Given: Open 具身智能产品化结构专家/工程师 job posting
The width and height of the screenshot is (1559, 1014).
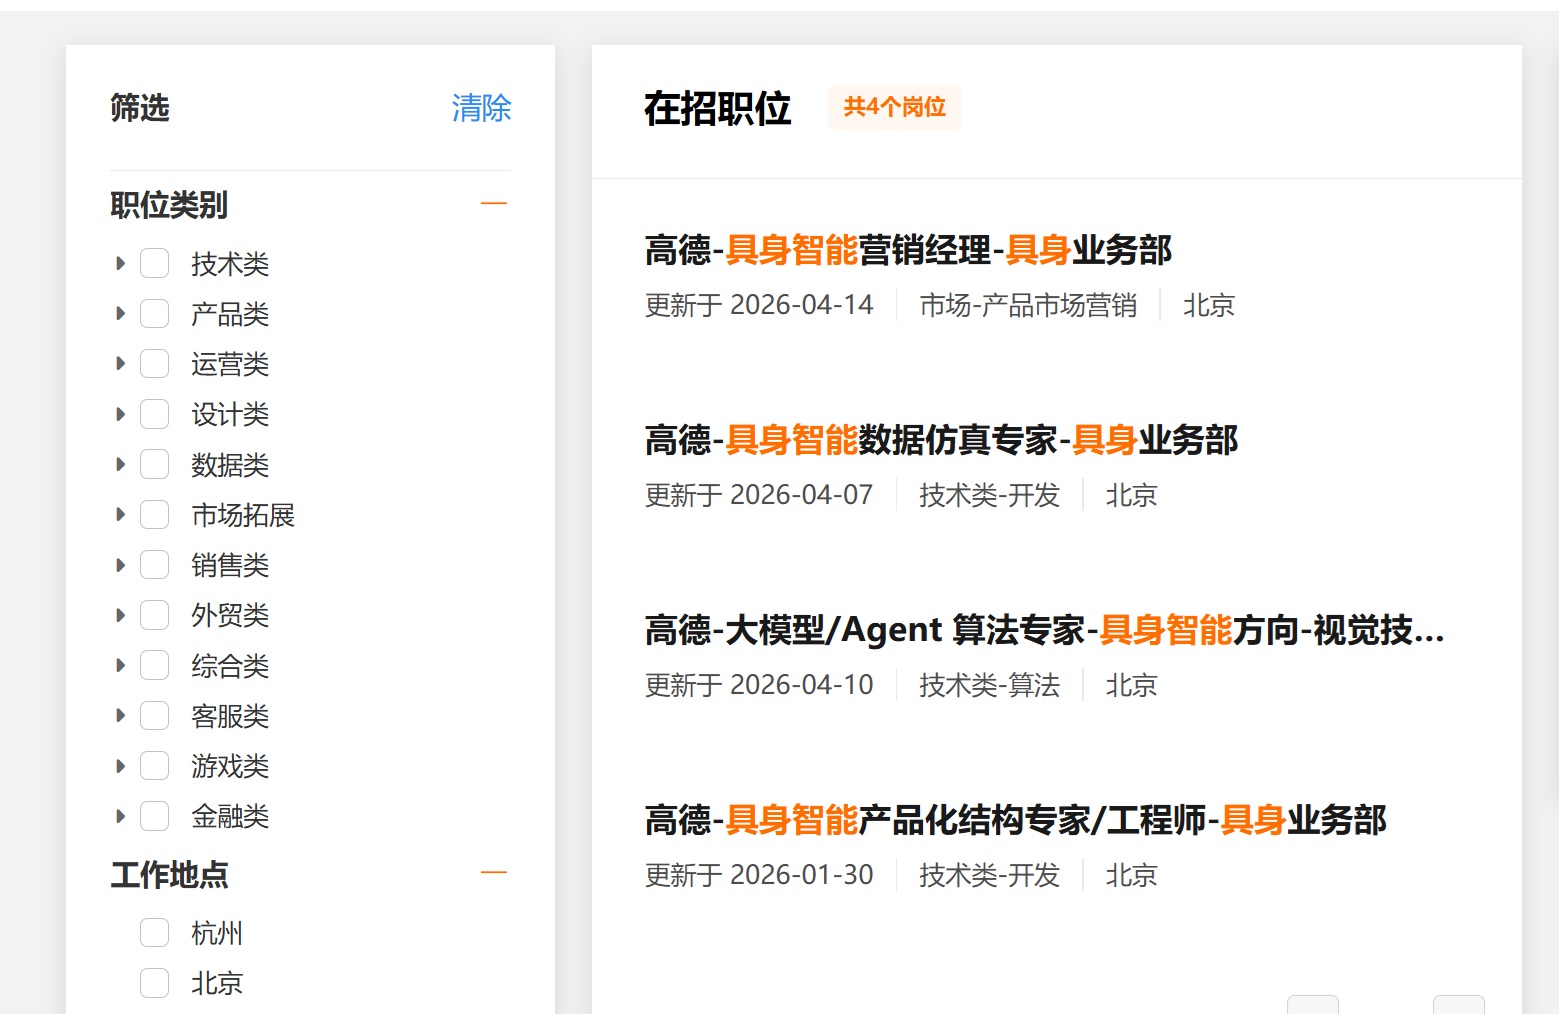Looking at the screenshot, I should pos(1014,820).
